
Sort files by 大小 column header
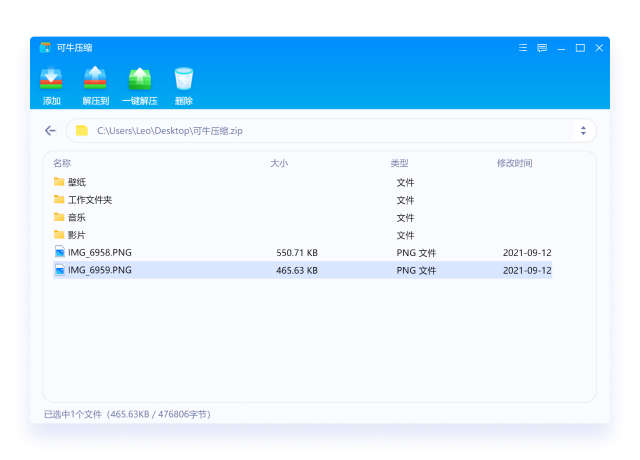tap(279, 163)
